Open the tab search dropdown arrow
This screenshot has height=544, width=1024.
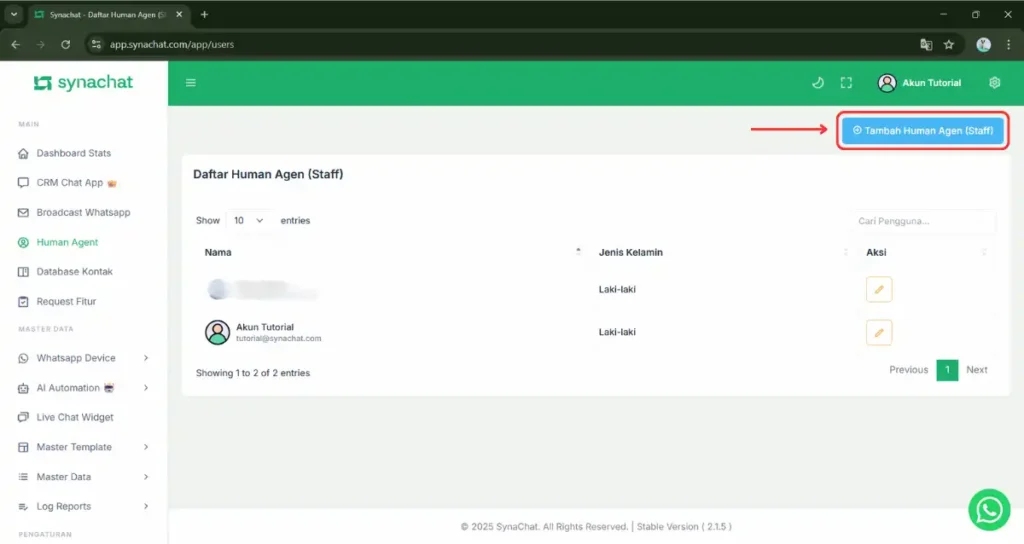click(x=14, y=14)
